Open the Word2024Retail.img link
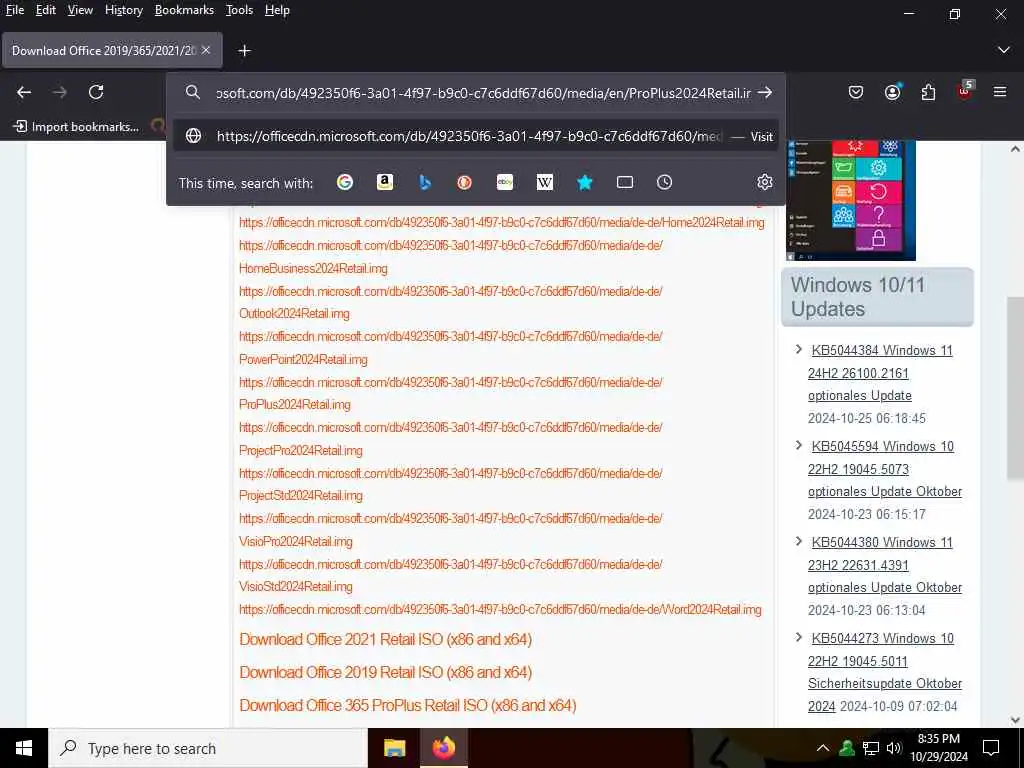This screenshot has width=1024, height=768. tap(500, 609)
